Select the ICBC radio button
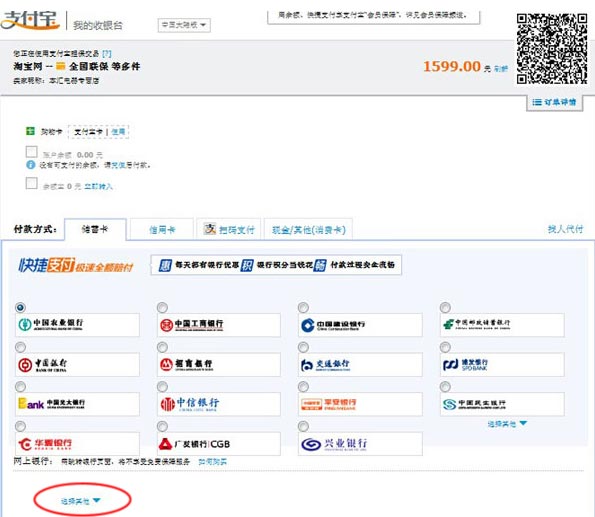This screenshot has width=595, height=517. [162, 307]
